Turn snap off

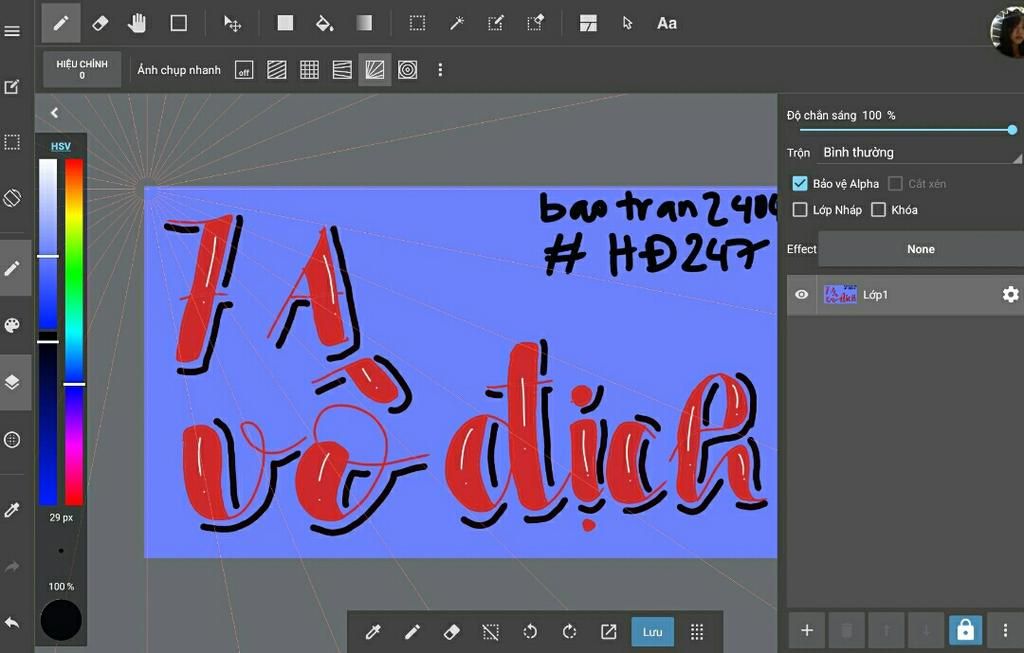click(x=244, y=70)
